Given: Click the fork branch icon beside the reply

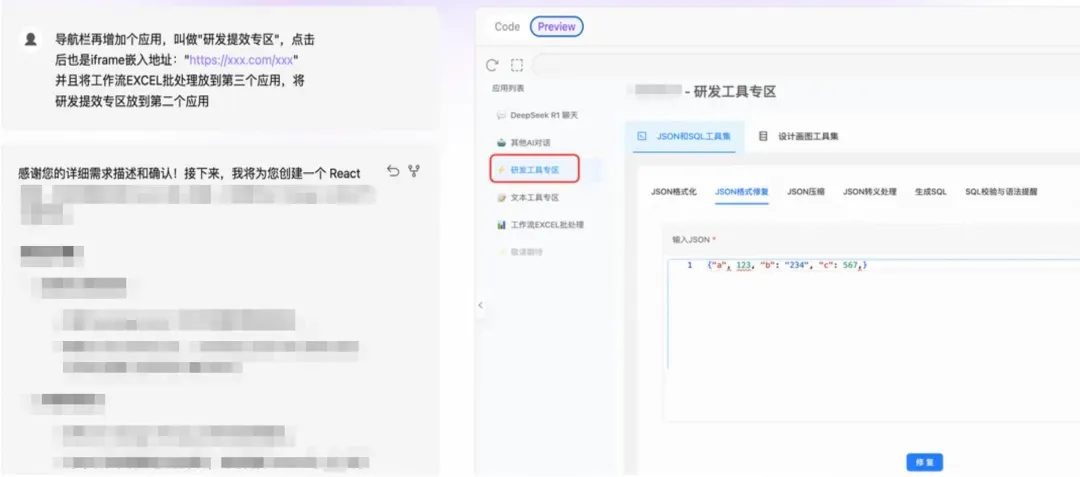Looking at the screenshot, I should [x=414, y=171].
